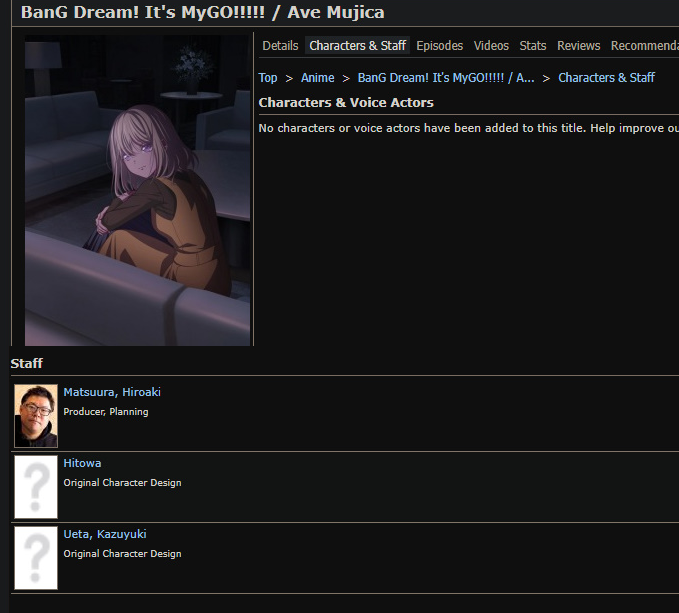Click Matsuura Hiroaki's photo thumbnail

click(36, 416)
